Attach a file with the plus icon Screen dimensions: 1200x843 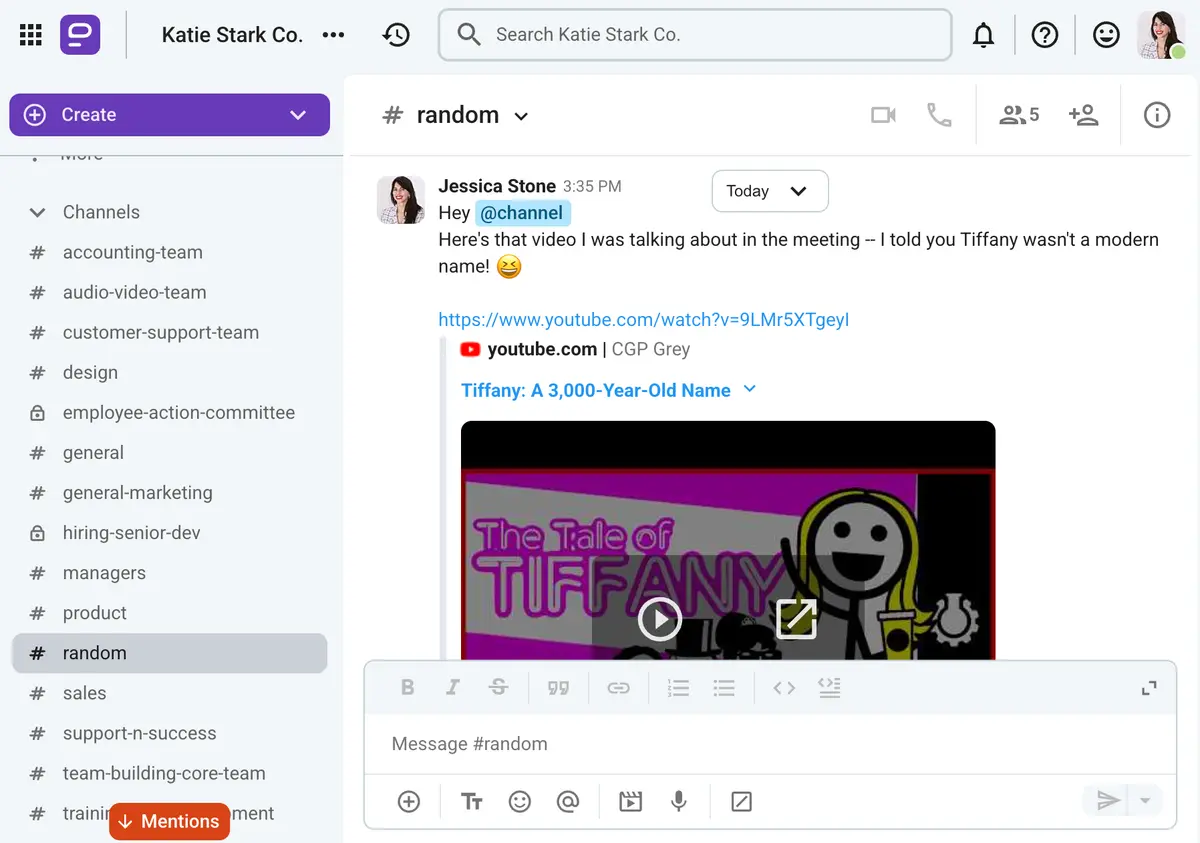409,801
